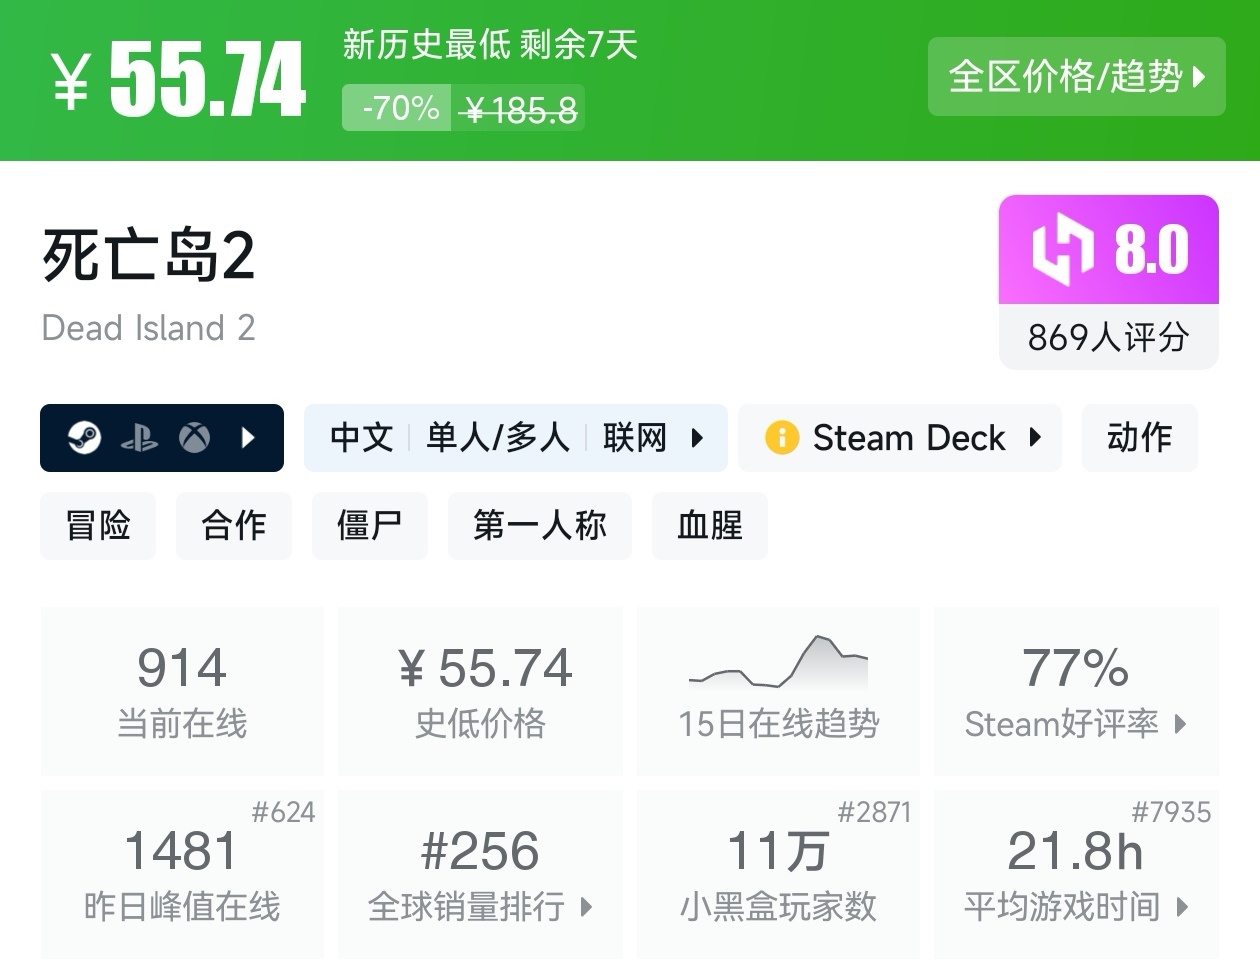Expand the language and multiplayer details arrow
Screen dimensions: 1260x962
pos(698,438)
